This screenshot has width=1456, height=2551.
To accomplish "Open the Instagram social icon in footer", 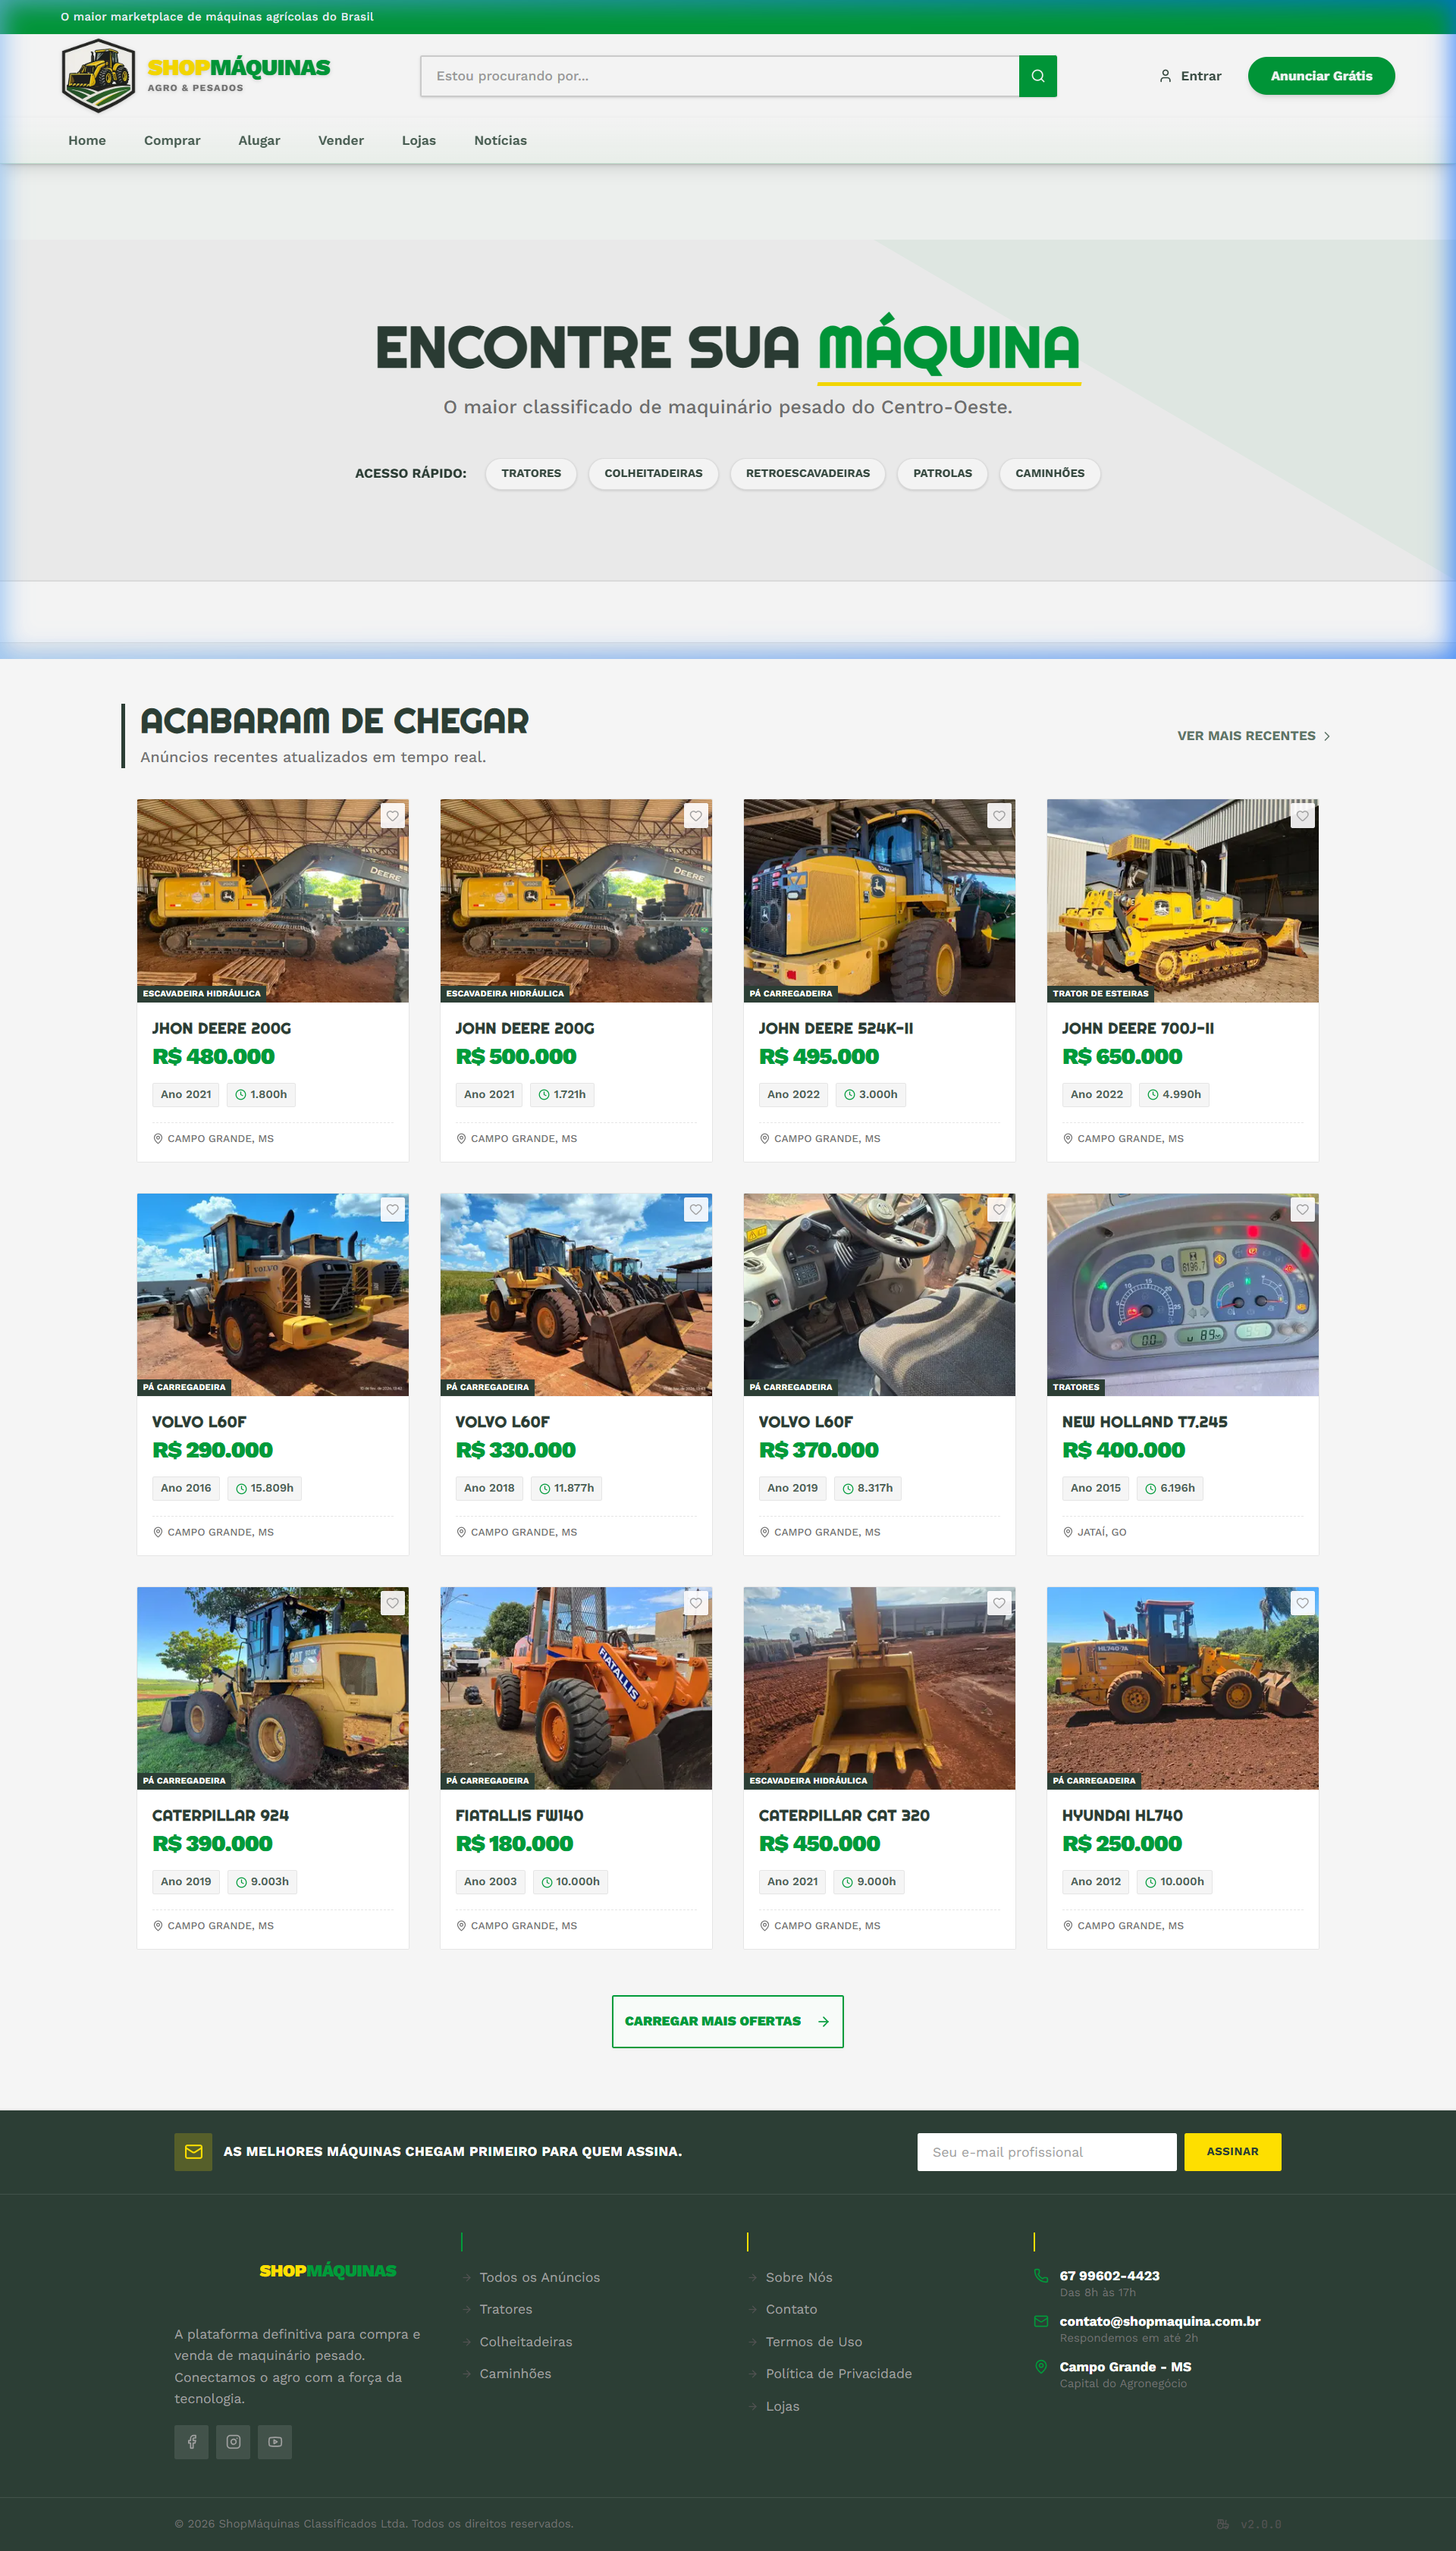I will [233, 2442].
